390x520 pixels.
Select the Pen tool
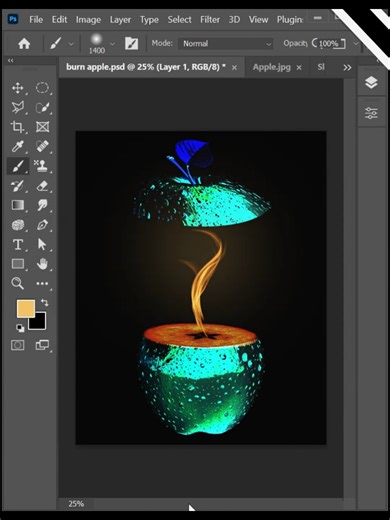click(x=42, y=225)
